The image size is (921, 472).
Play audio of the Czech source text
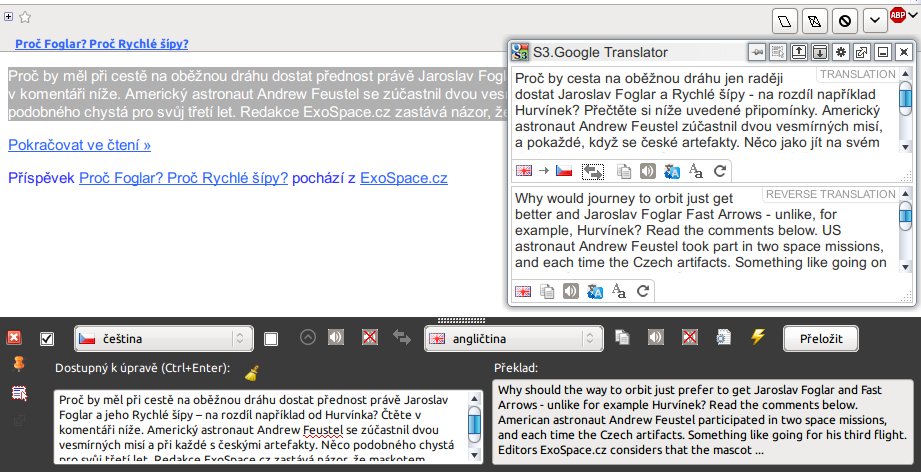336,337
